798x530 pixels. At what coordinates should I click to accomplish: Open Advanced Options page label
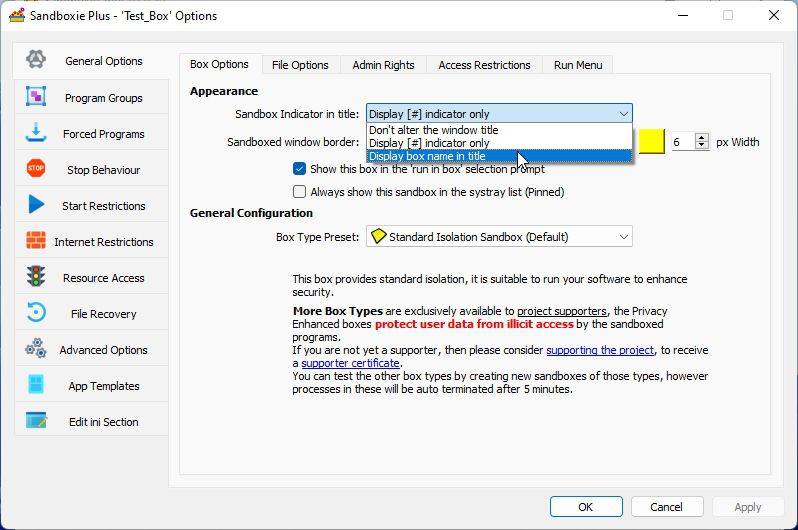click(104, 350)
